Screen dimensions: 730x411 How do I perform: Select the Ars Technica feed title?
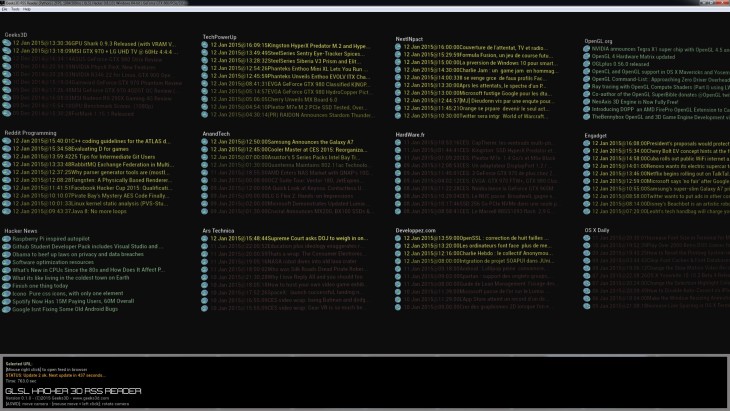click(x=218, y=231)
